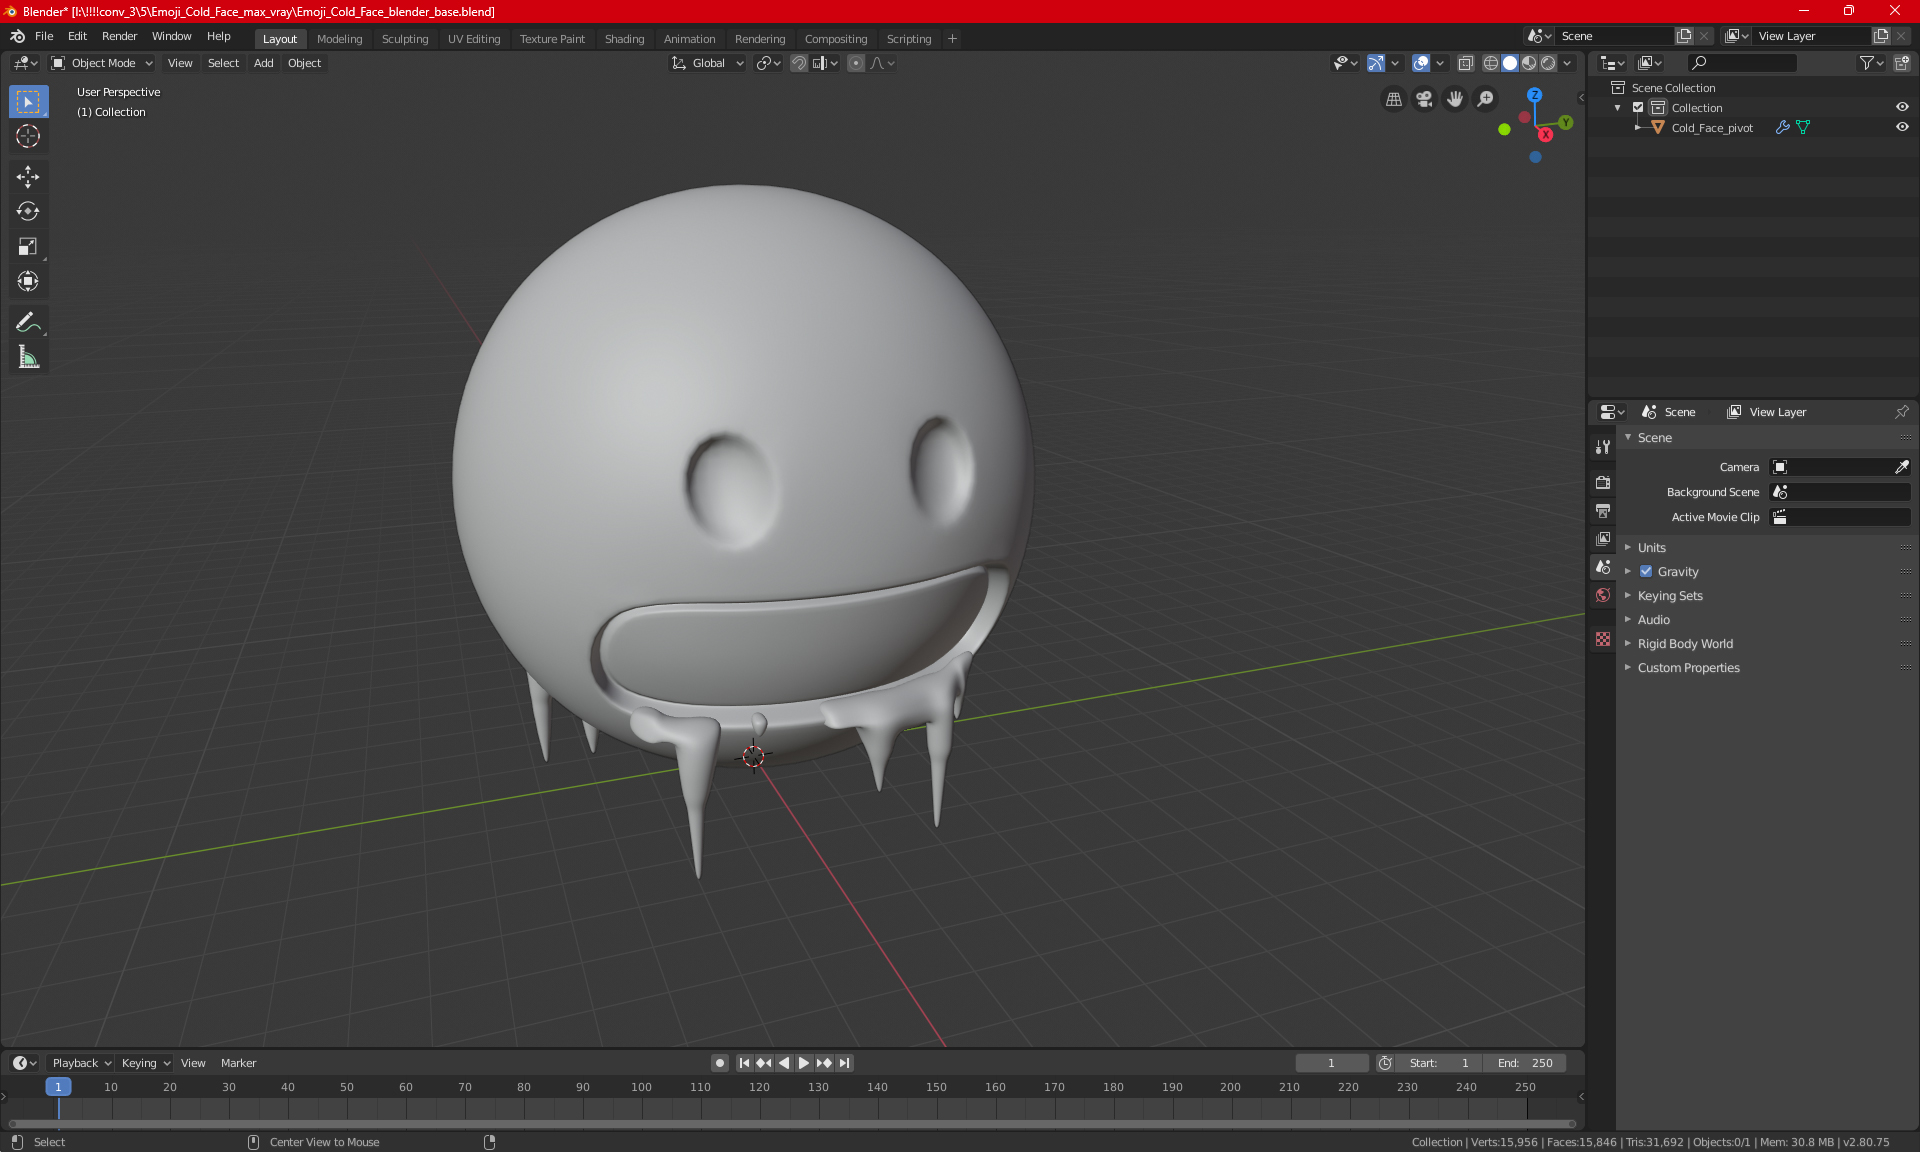Image resolution: width=1920 pixels, height=1152 pixels.
Task: Toggle viewport overlays
Action: point(1421,63)
